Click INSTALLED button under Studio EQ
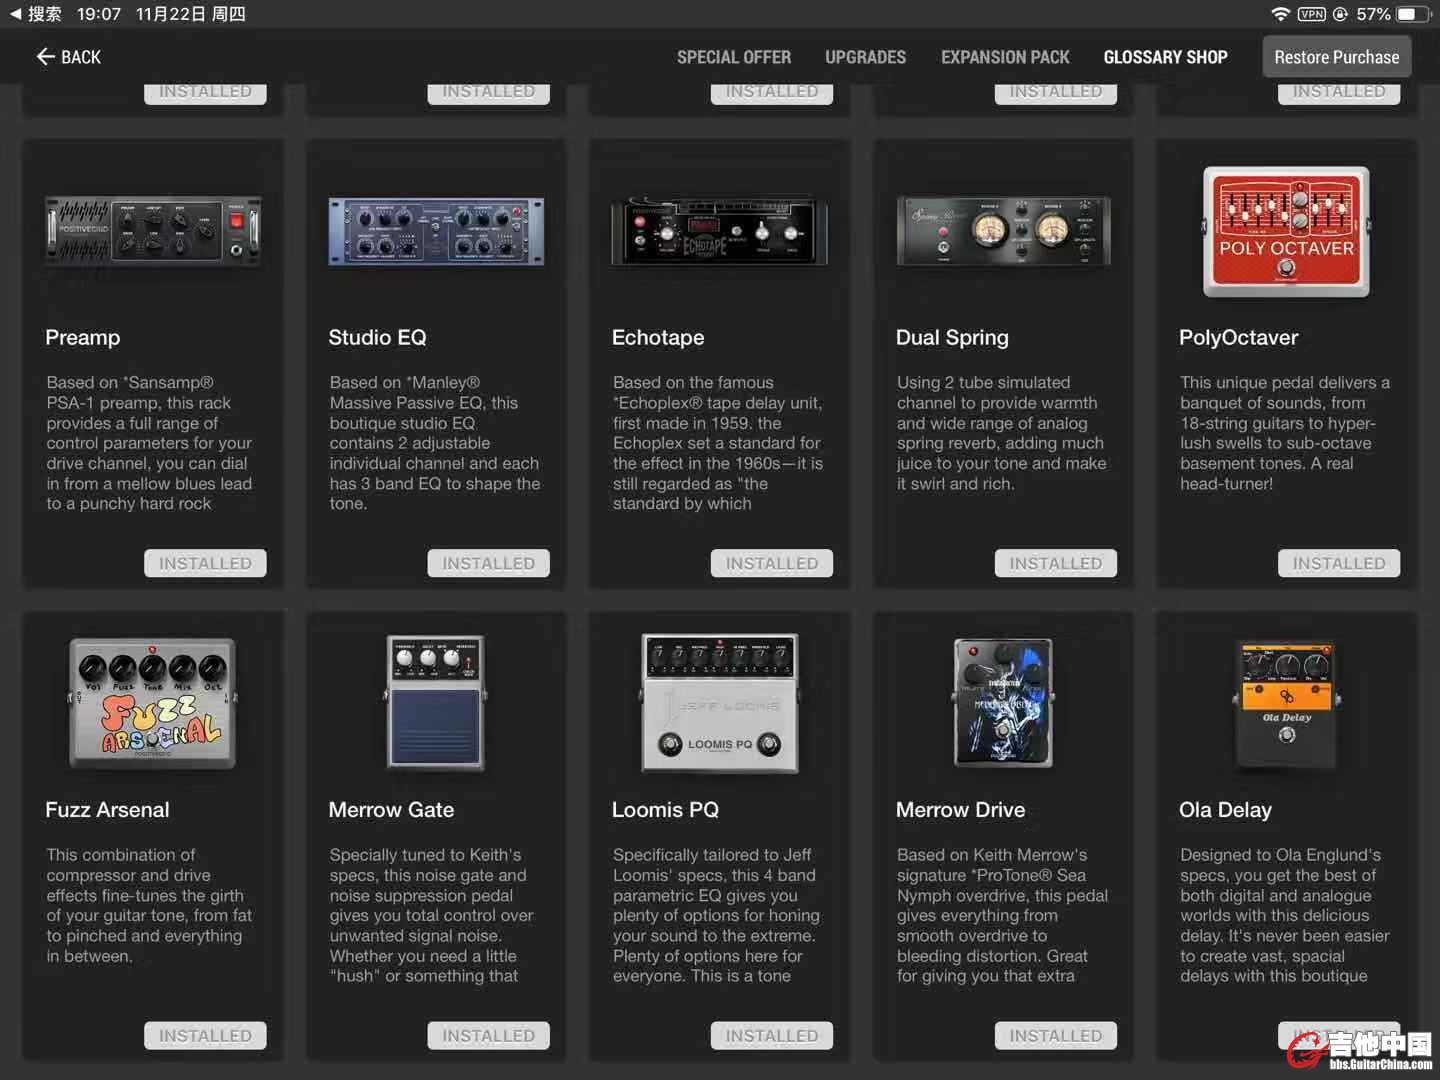This screenshot has height=1080, width=1440. pos(488,563)
